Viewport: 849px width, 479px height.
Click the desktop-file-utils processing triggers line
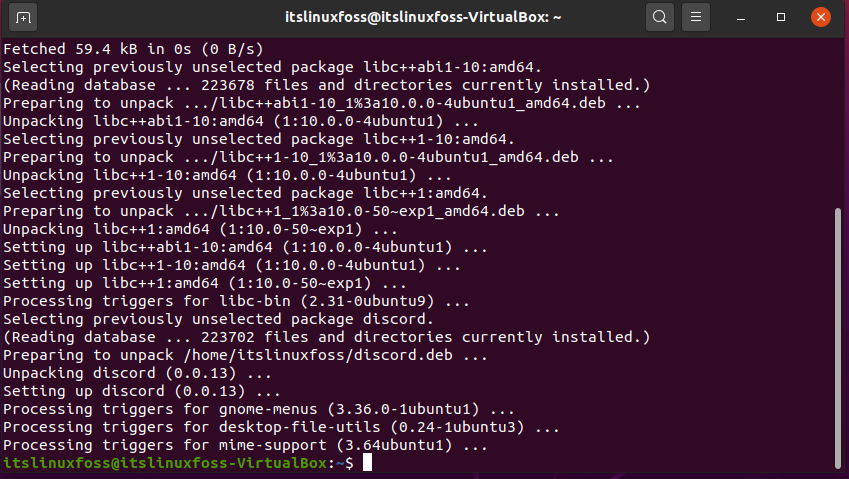(x=281, y=428)
